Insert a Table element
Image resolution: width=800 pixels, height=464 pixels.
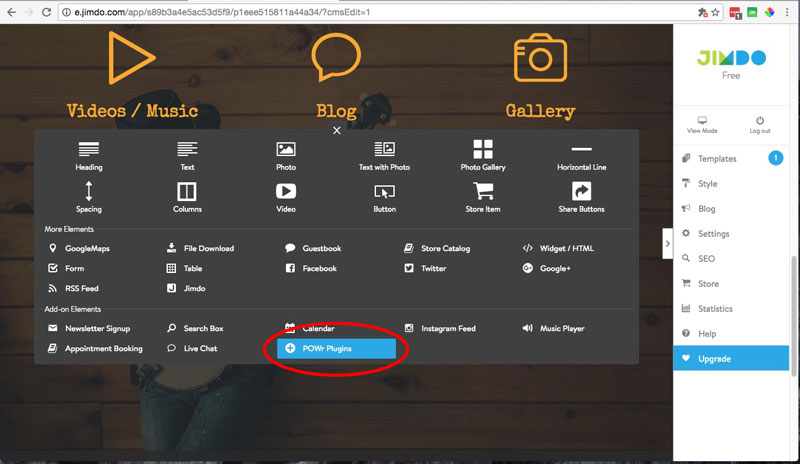coord(185,268)
